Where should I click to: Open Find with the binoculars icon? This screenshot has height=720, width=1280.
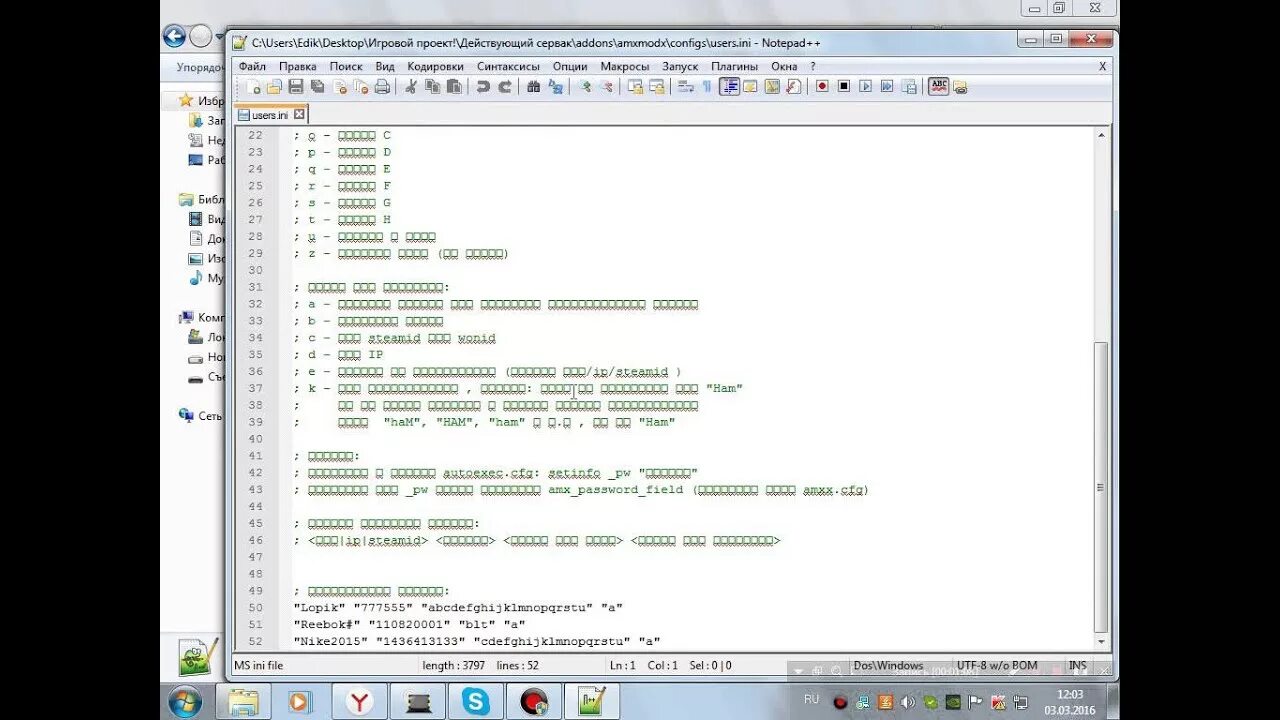click(533, 87)
